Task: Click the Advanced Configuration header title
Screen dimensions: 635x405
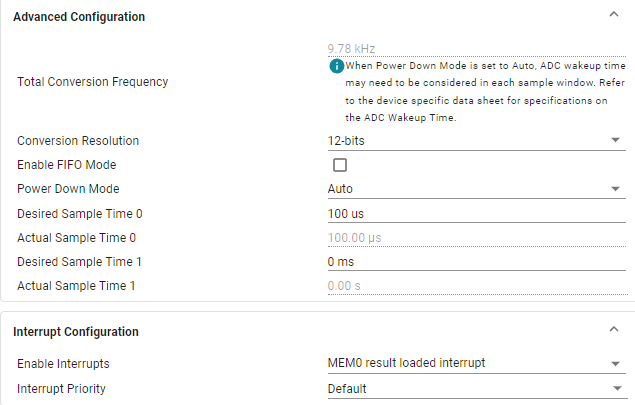Action: pos(79,17)
